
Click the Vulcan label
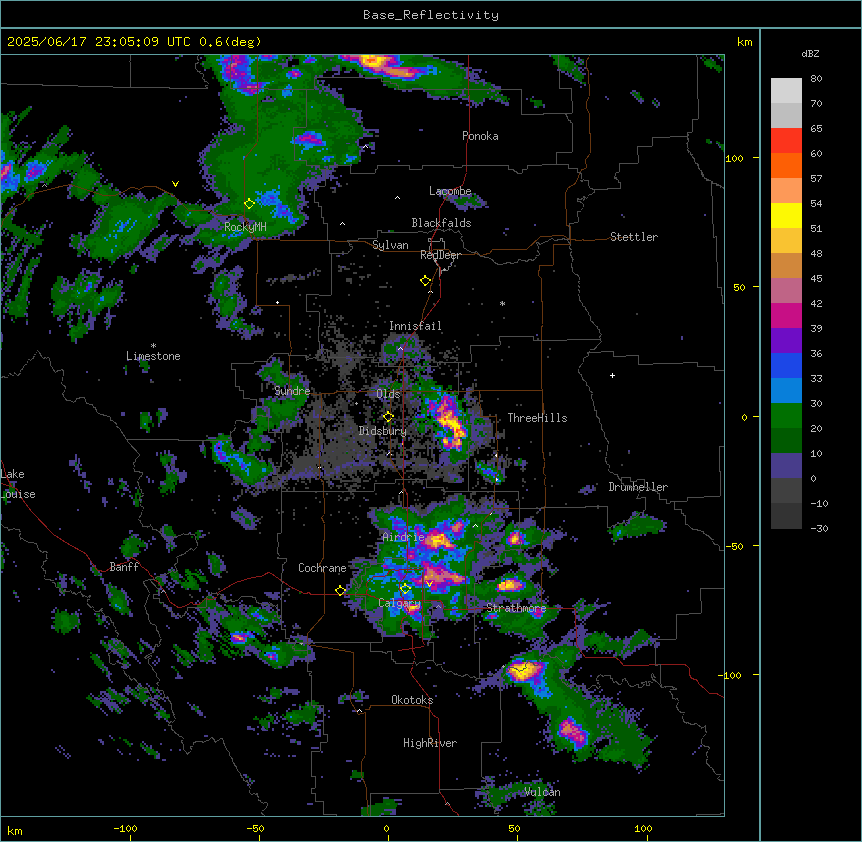point(542,792)
